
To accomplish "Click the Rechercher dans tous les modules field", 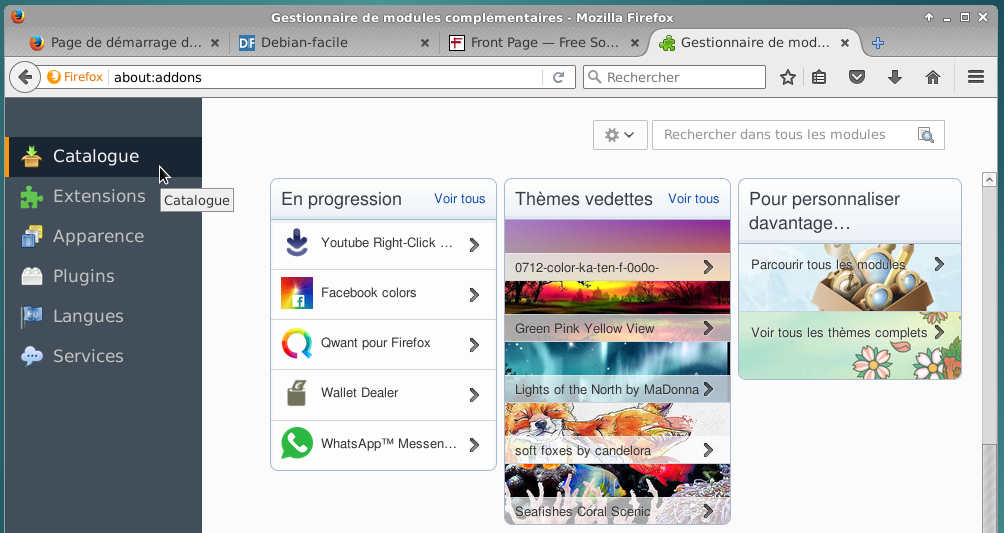I will [785, 135].
